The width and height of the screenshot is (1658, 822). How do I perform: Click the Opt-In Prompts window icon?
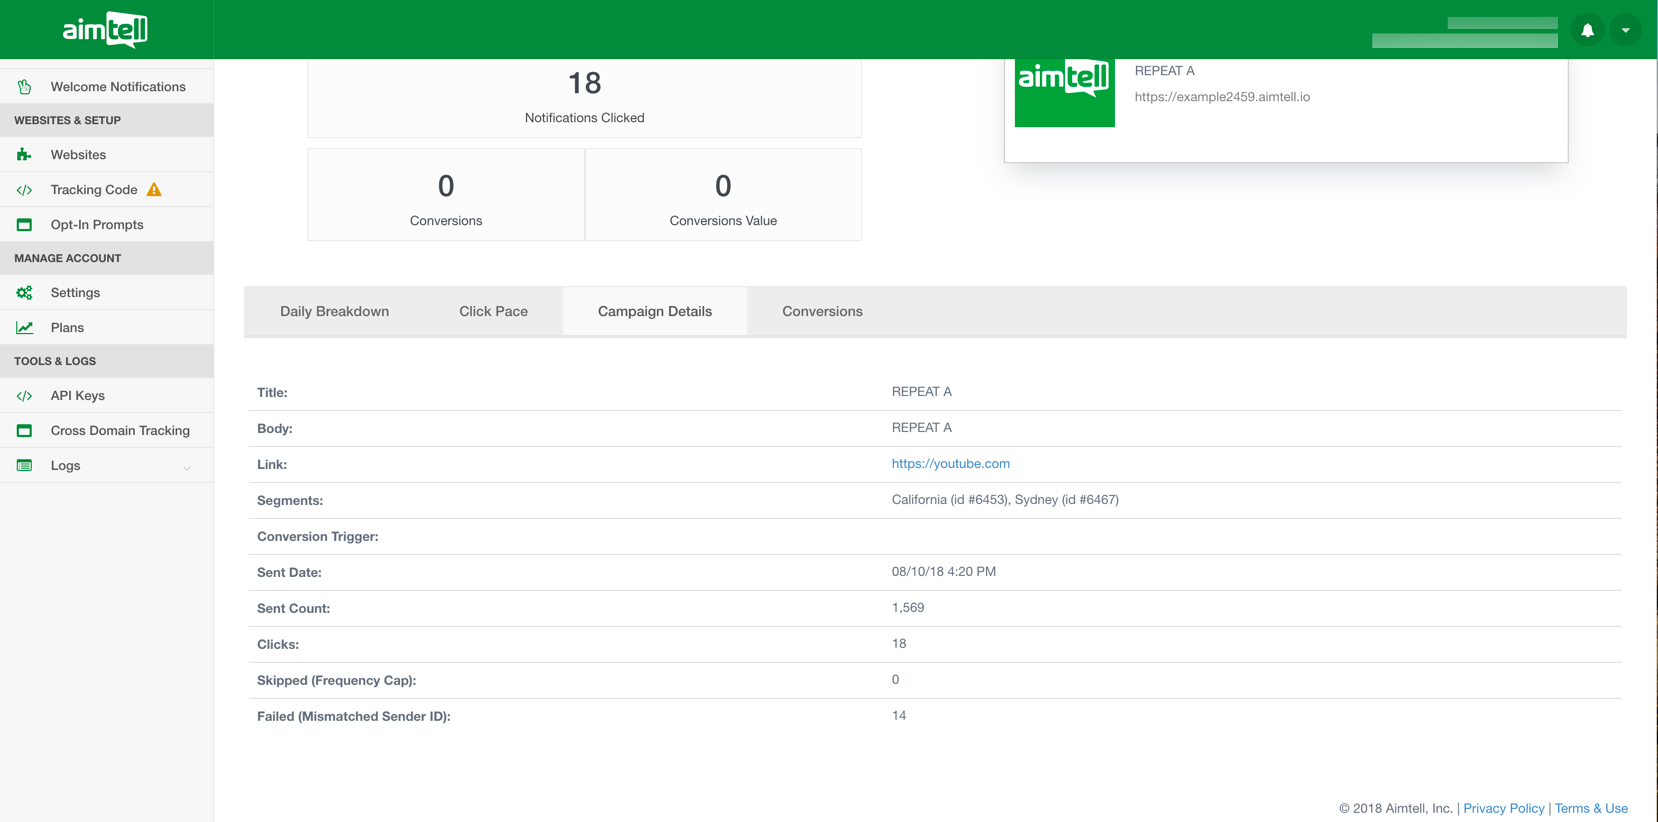(25, 225)
